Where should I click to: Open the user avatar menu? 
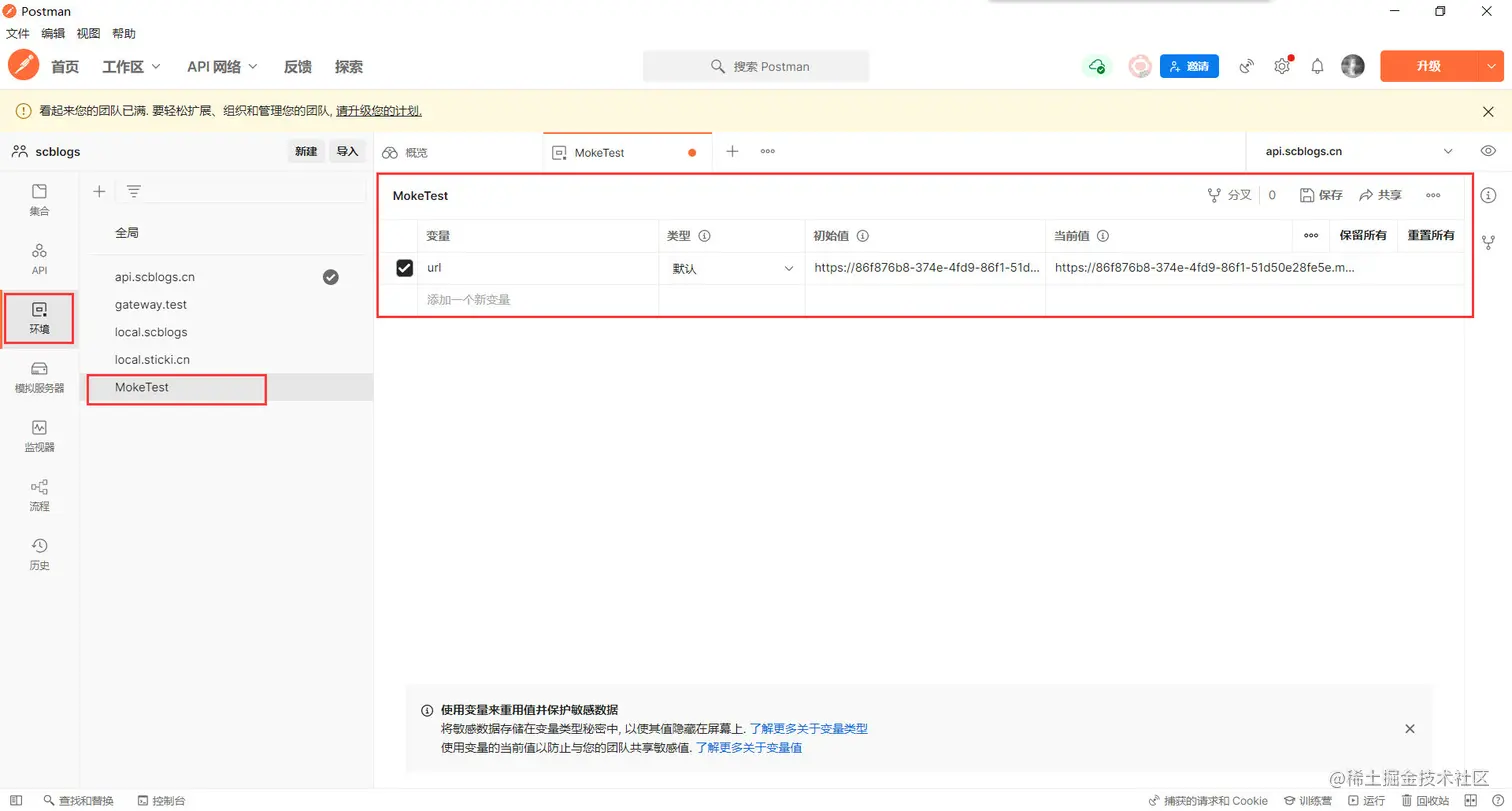tap(1352, 66)
